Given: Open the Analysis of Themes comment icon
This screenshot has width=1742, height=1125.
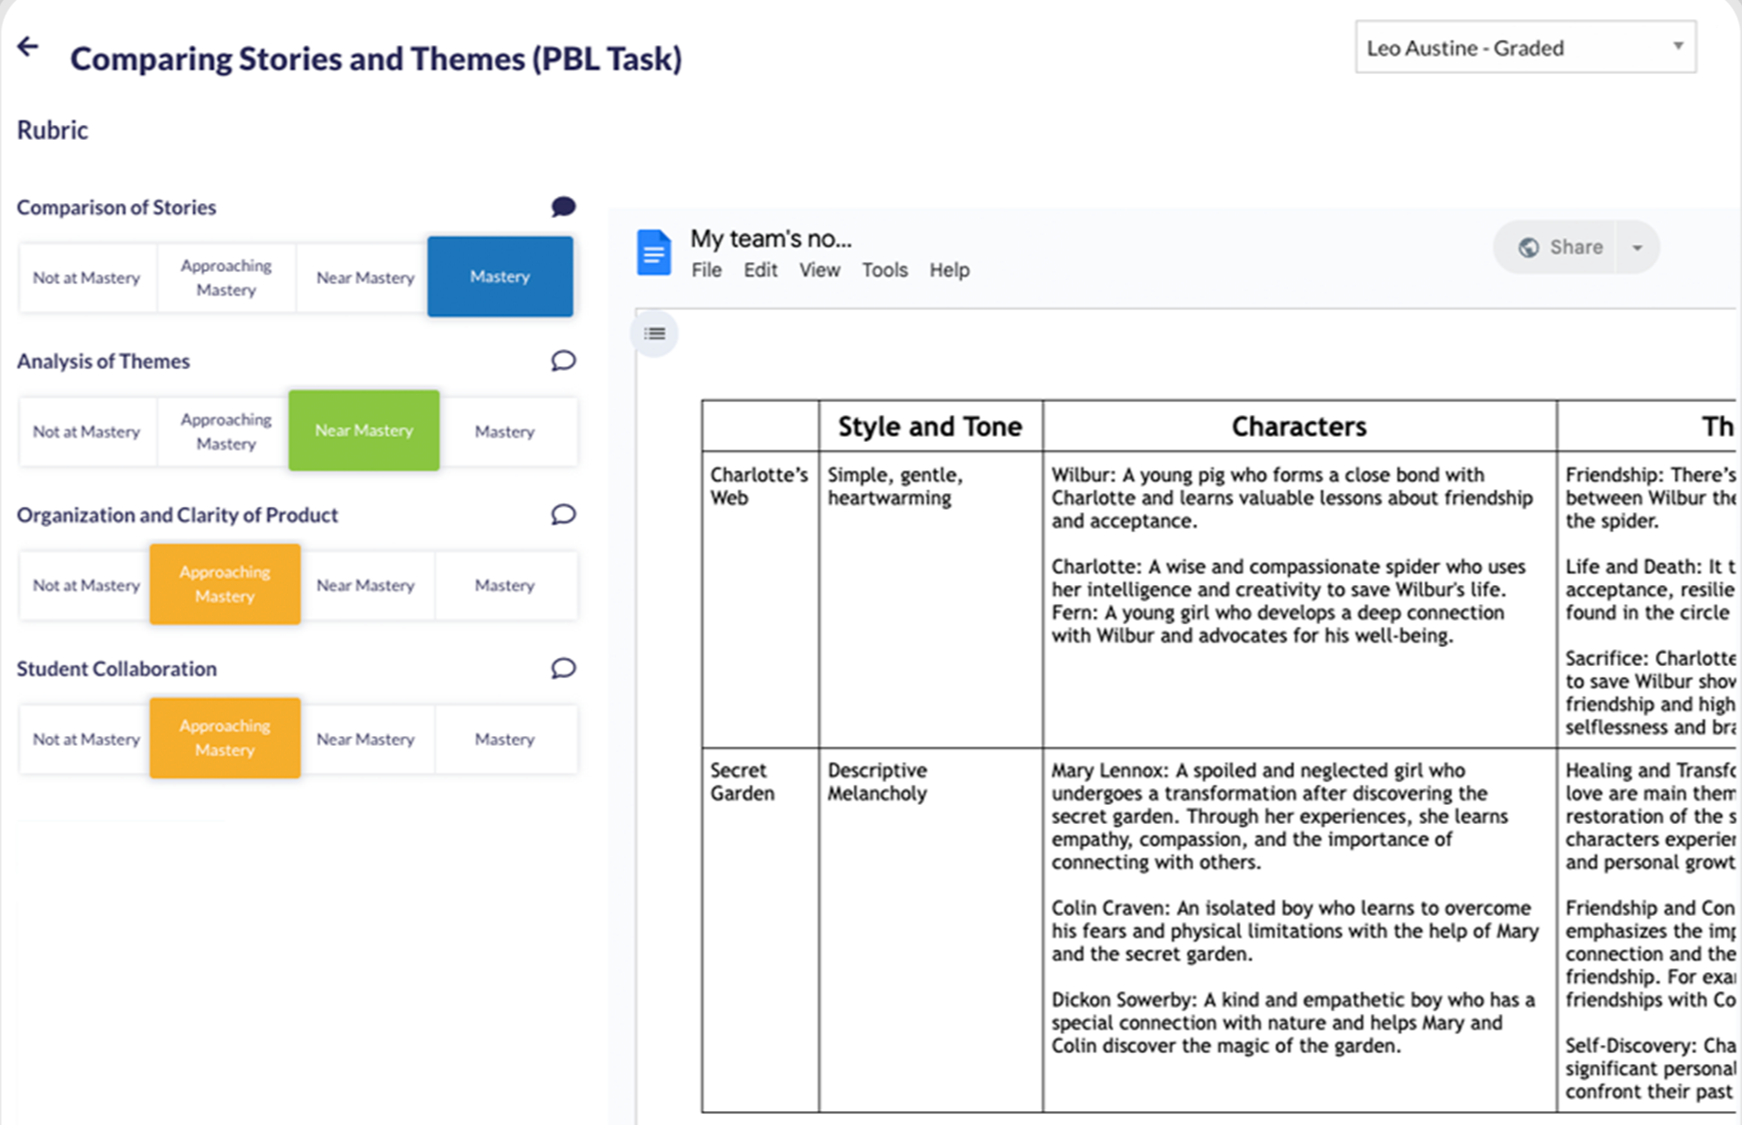Looking at the screenshot, I should tap(563, 361).
